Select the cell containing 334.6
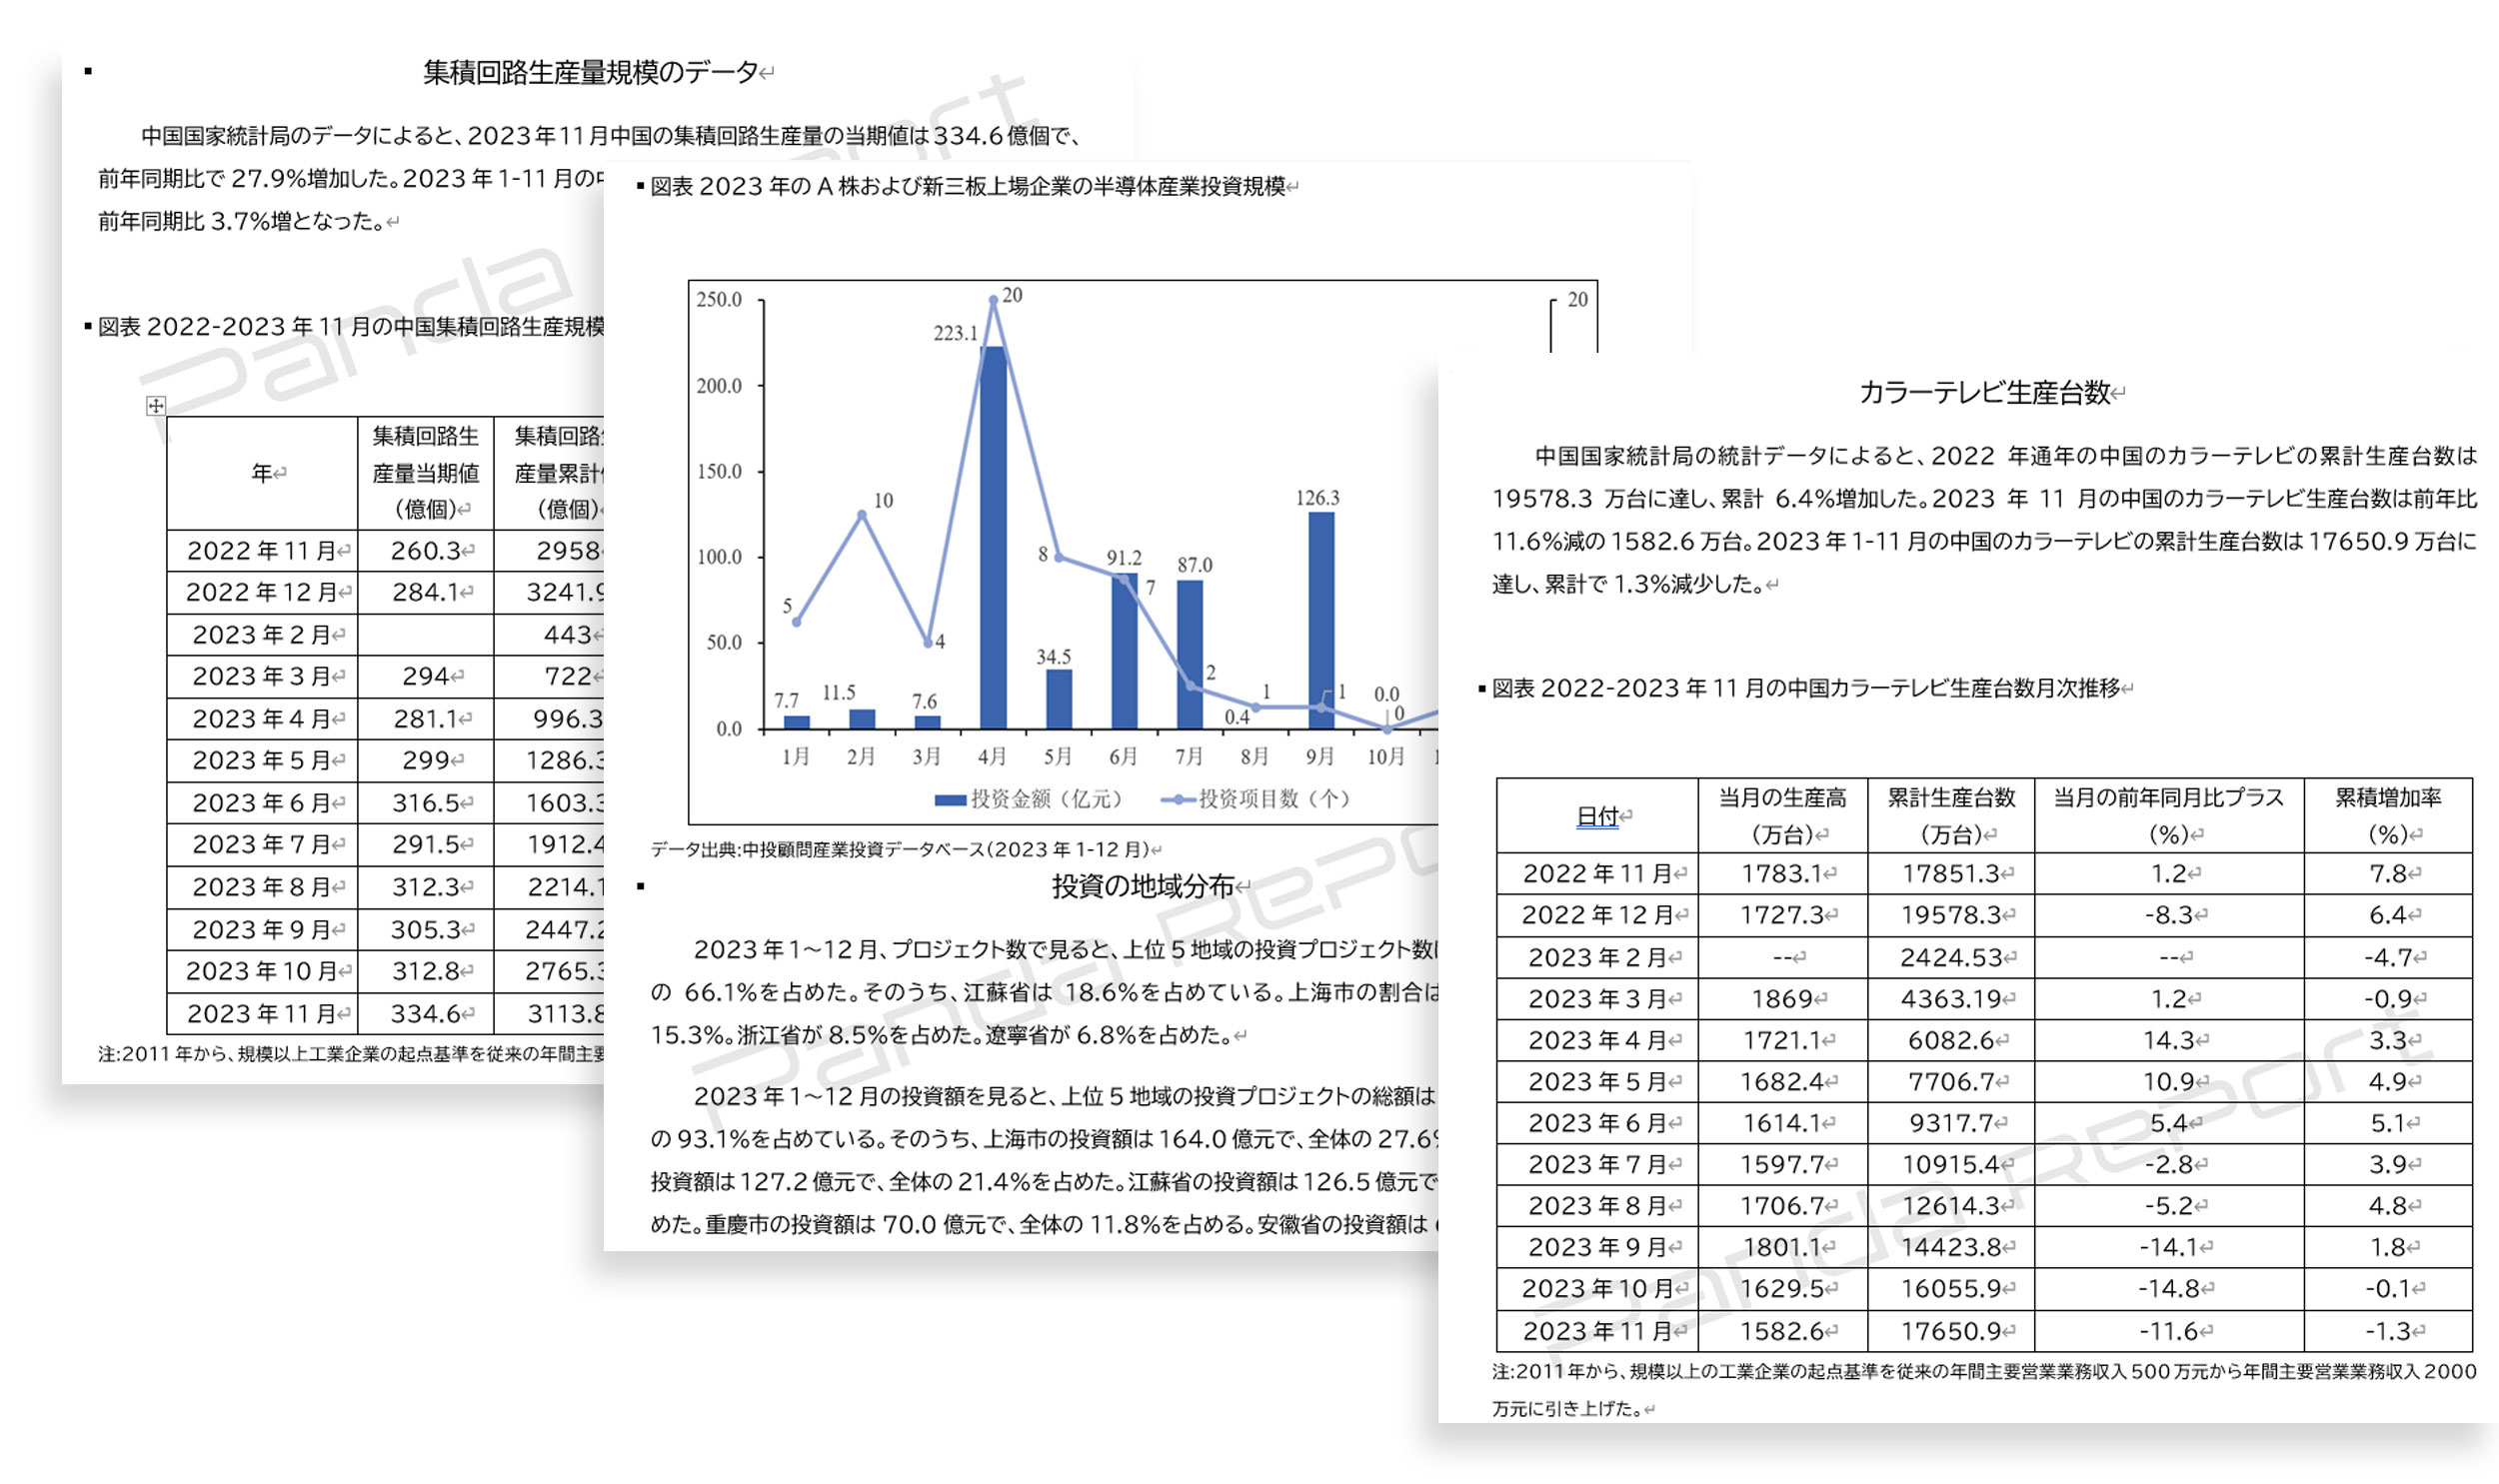The height and width of the screenshot is (1484, 2499). pyautogui.click(x=425, y=1014)
